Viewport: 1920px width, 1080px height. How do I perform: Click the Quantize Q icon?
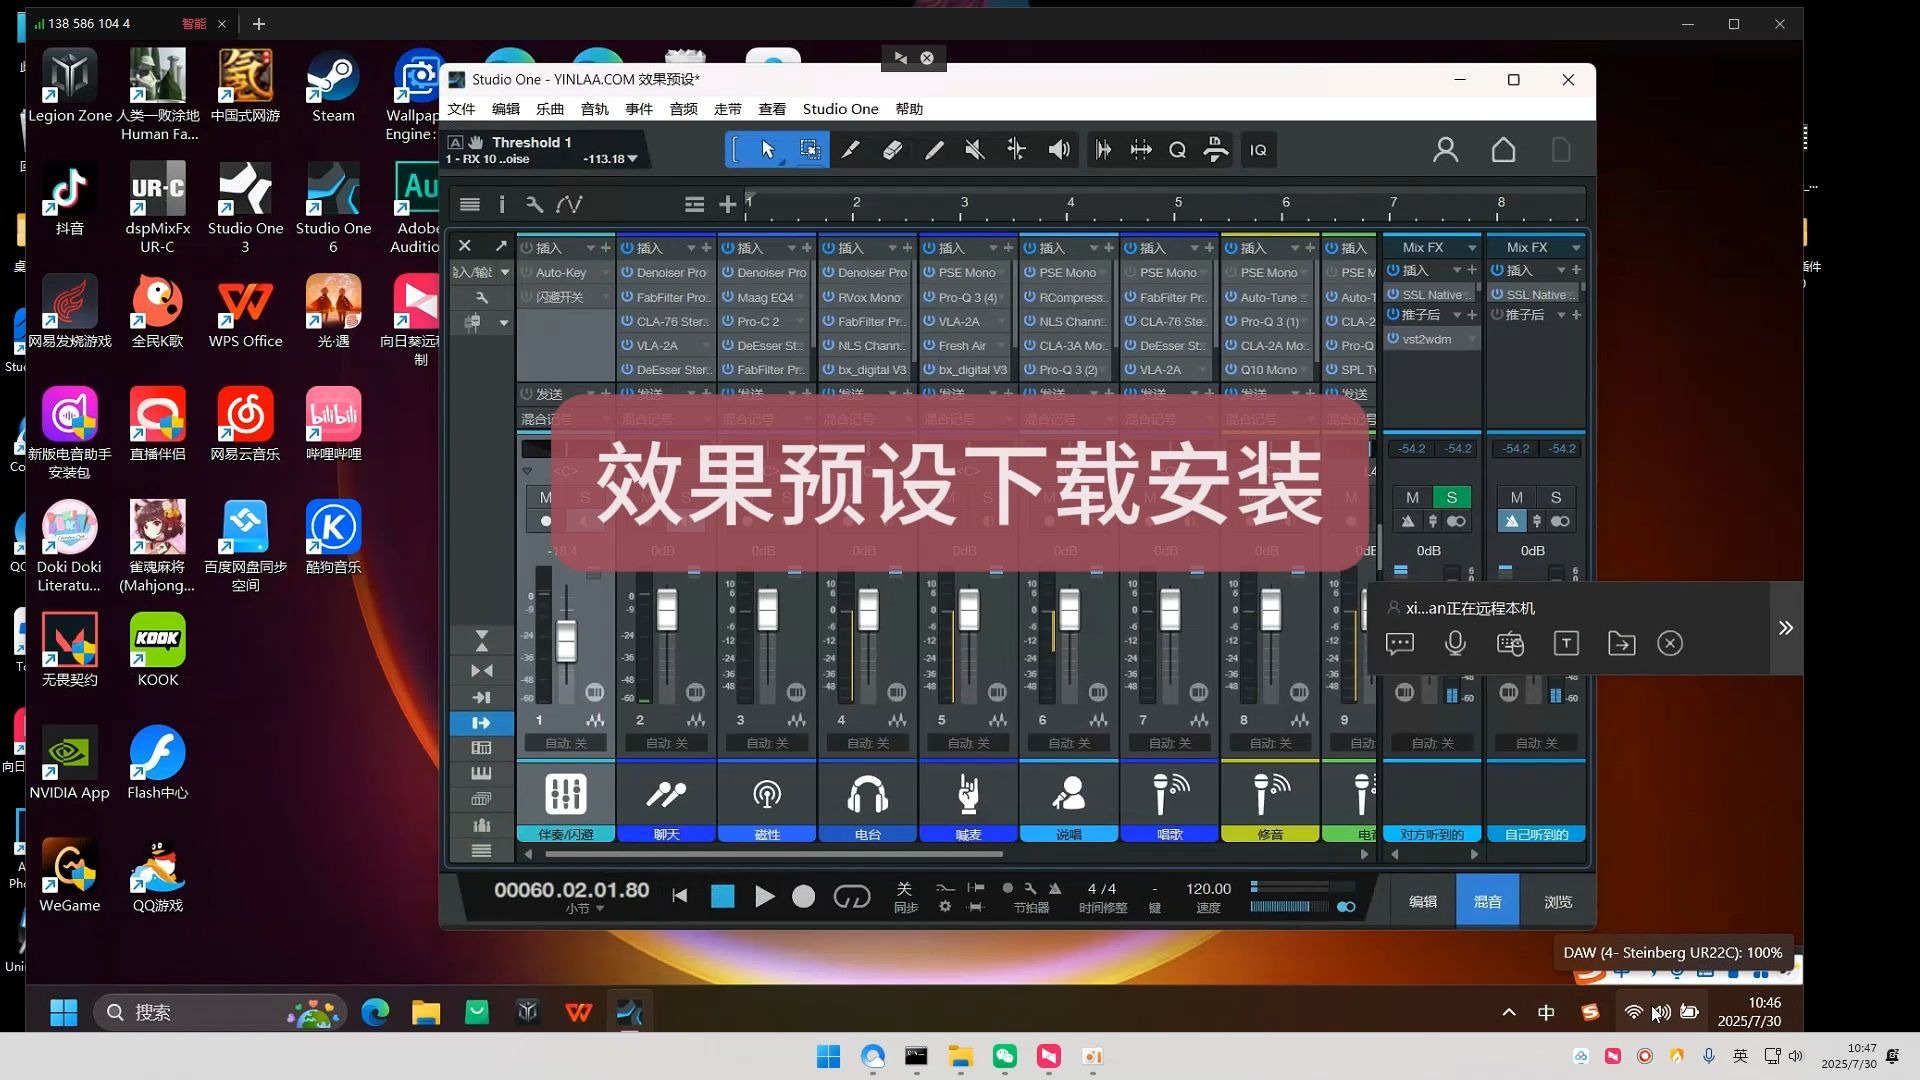[1177, 150]
